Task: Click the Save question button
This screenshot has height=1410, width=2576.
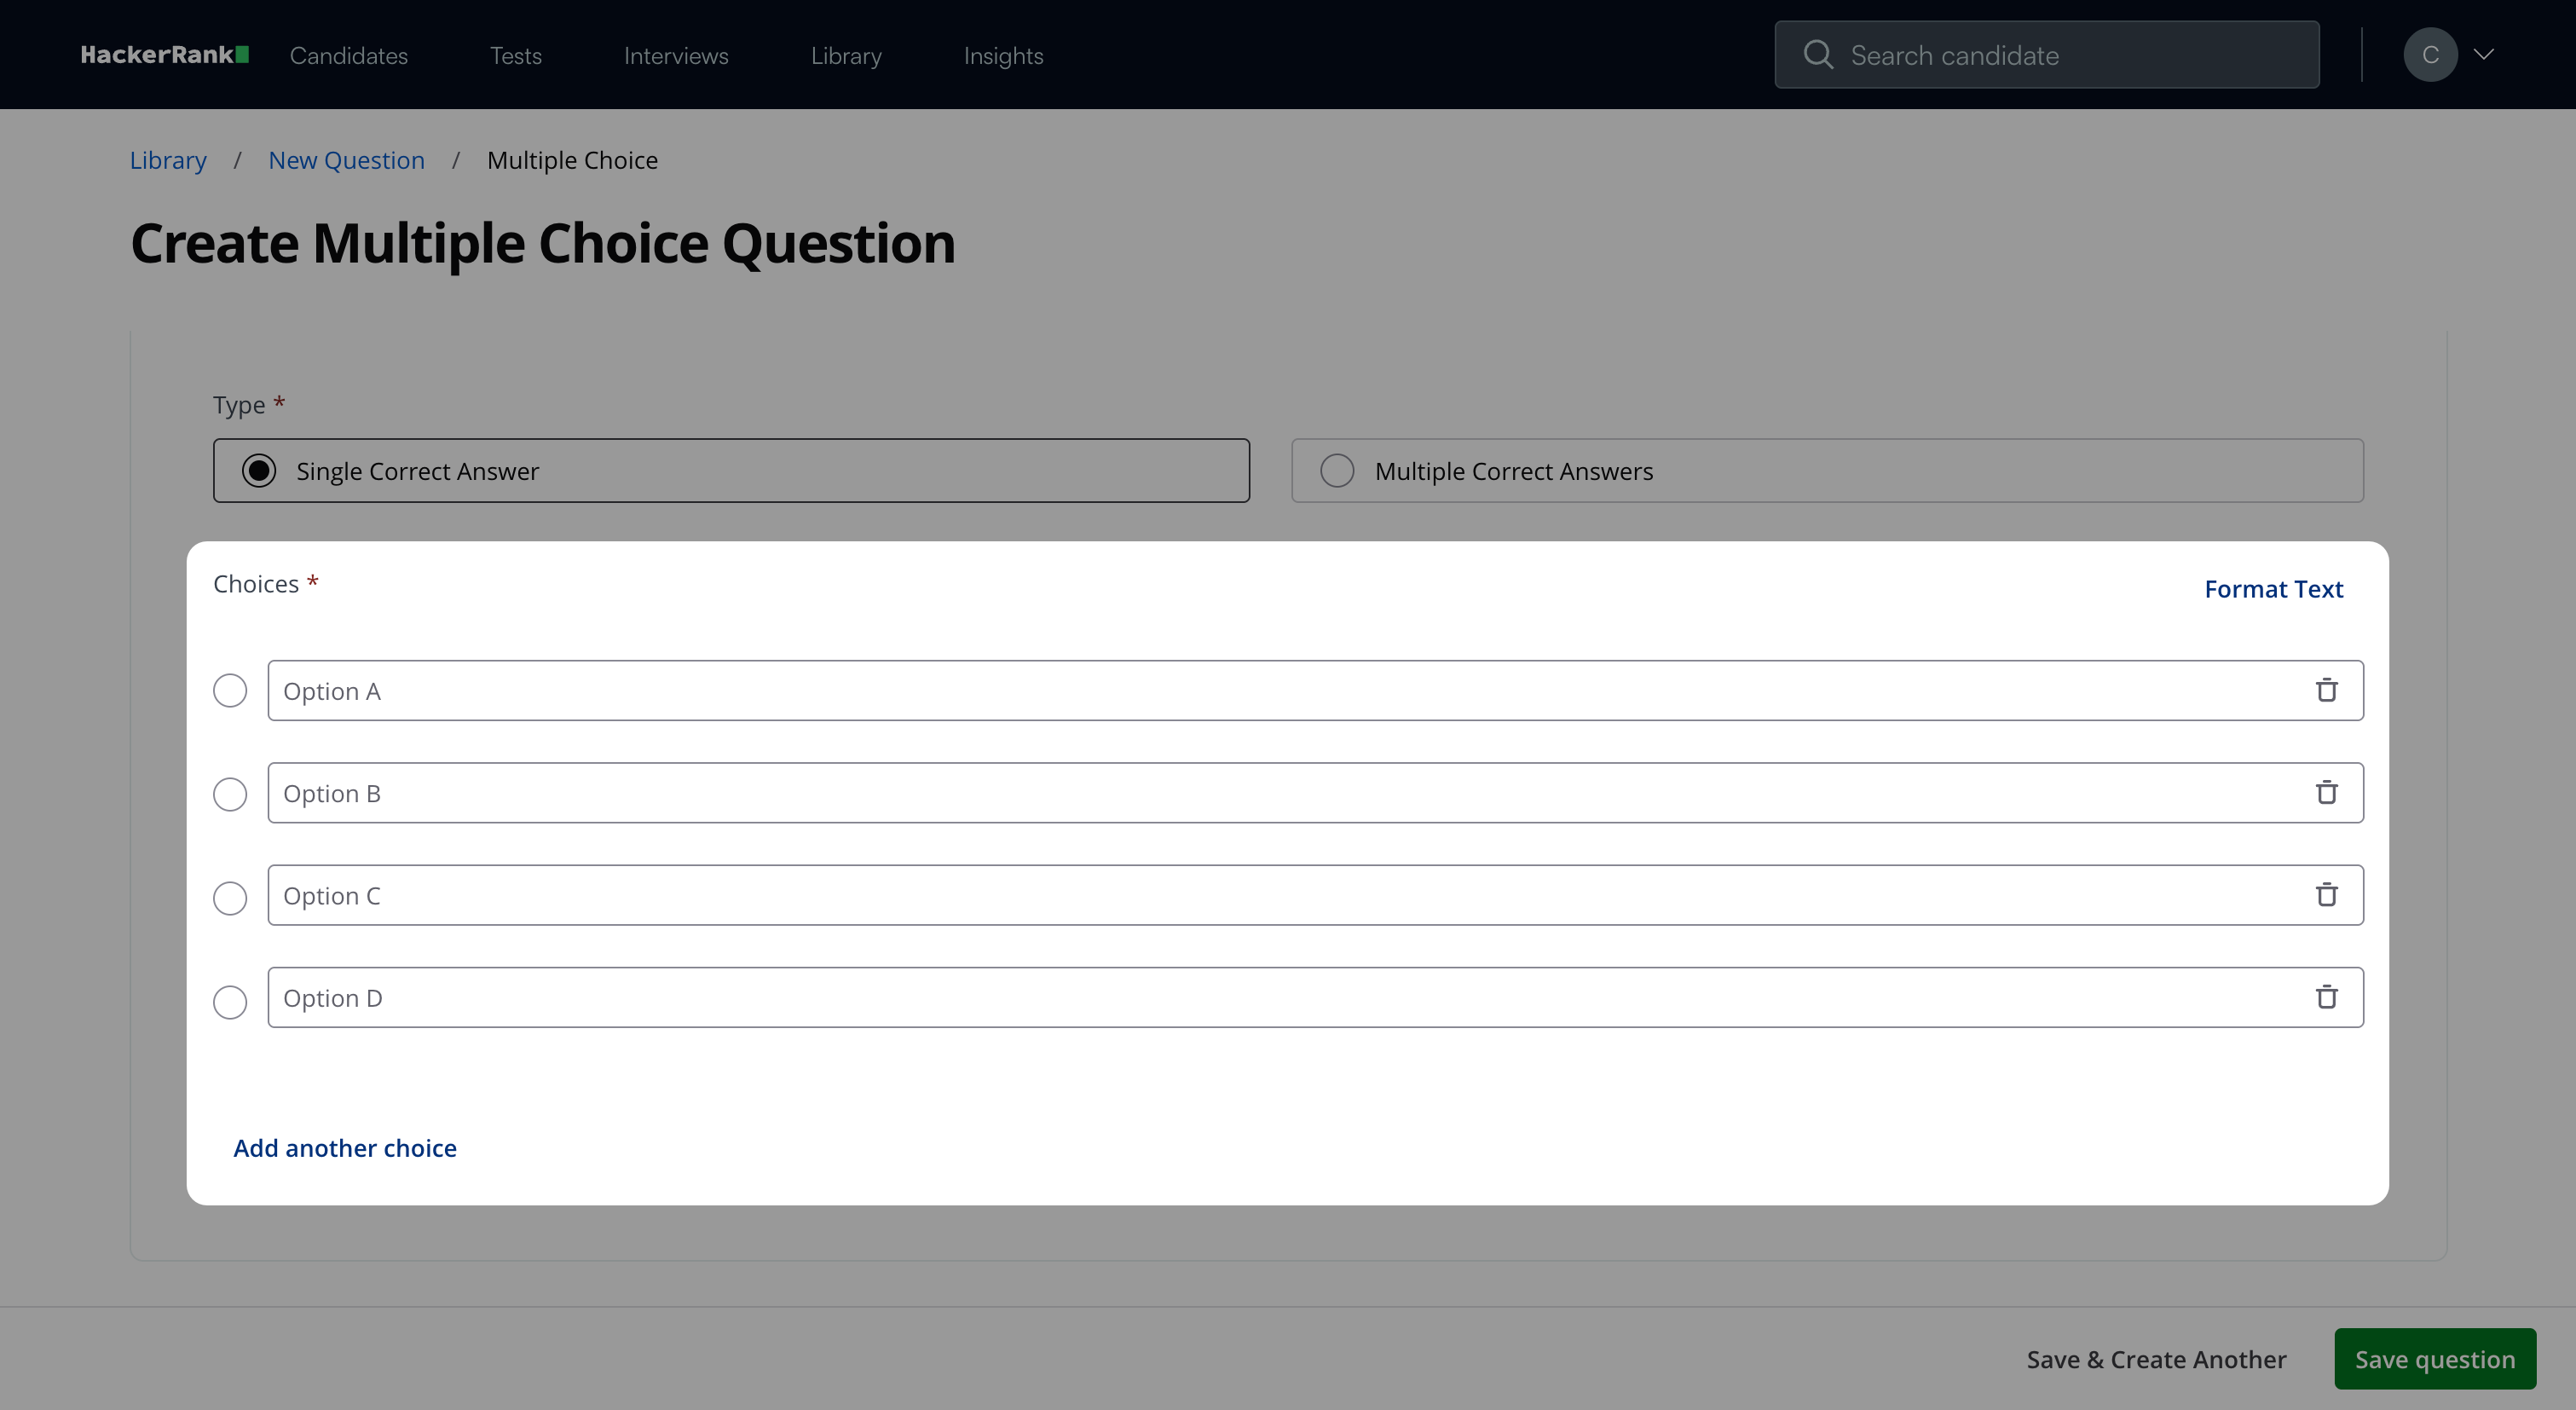Action: (x=2434, y=1359)
